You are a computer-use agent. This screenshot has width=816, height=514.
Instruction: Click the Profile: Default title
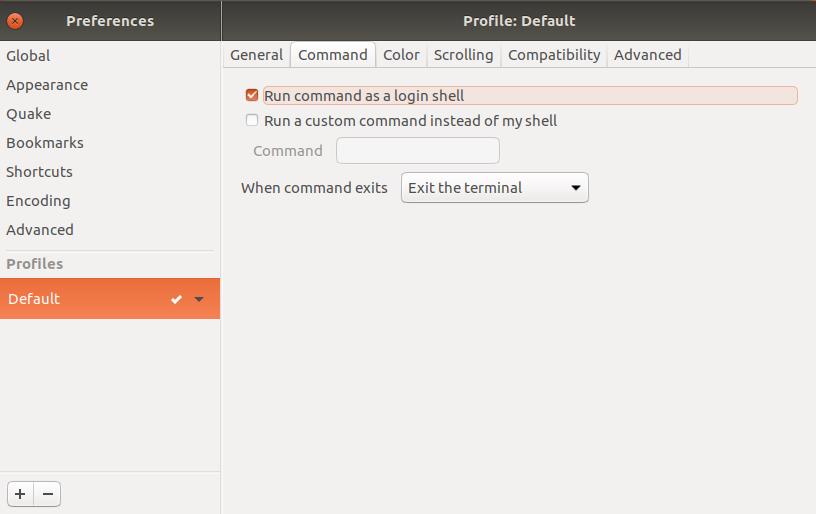click(x=519, y=21)
